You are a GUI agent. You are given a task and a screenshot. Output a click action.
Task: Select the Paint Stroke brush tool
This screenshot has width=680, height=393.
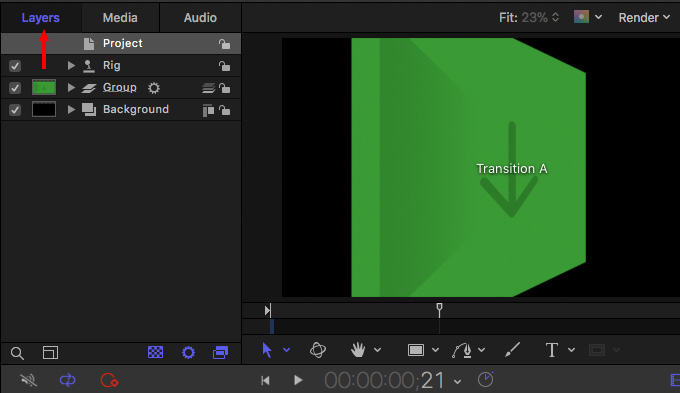point(512,350)
